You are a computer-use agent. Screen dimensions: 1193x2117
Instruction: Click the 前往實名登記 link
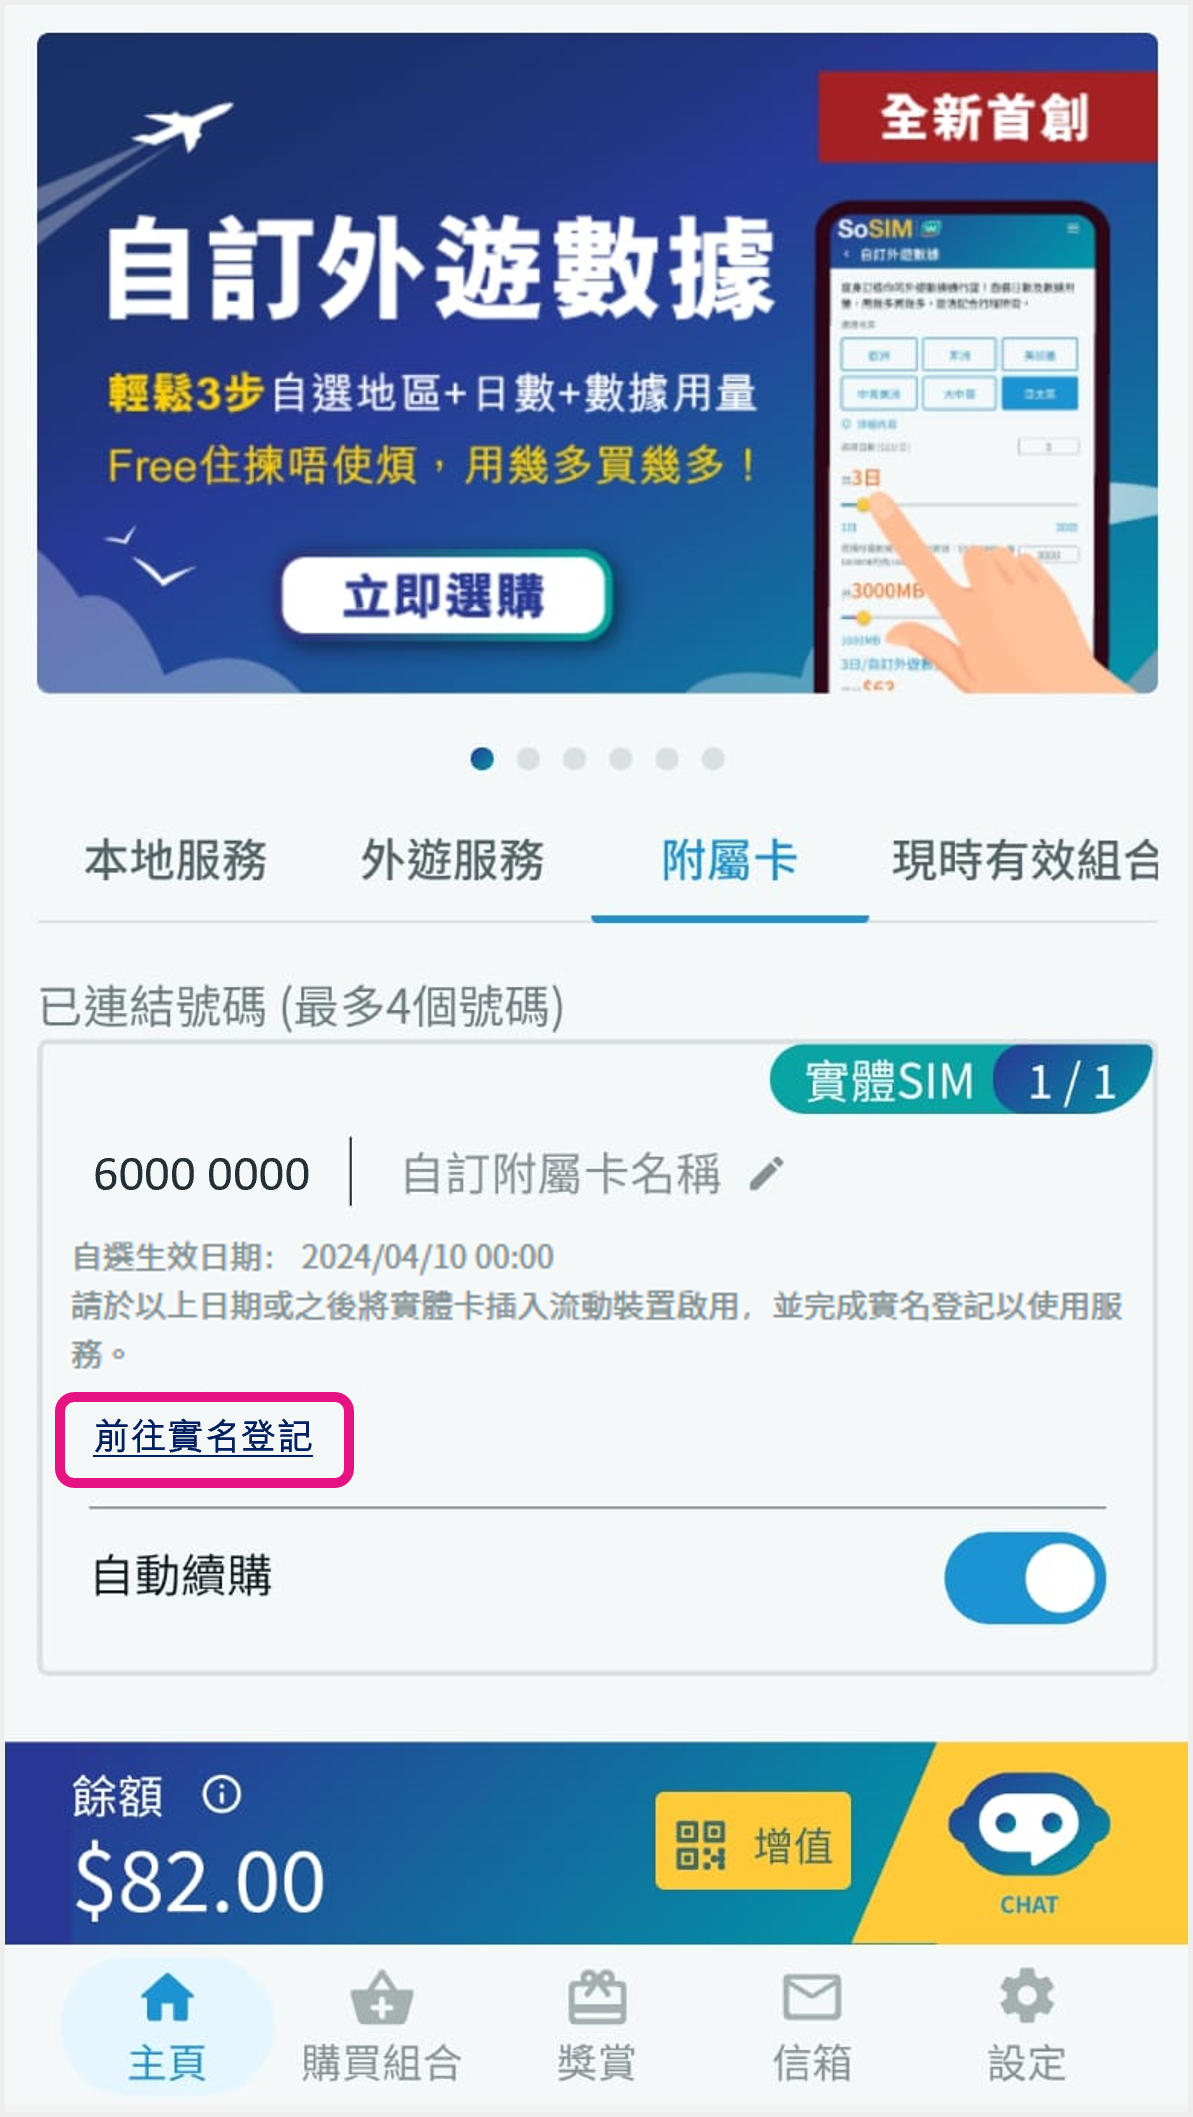204,1437
